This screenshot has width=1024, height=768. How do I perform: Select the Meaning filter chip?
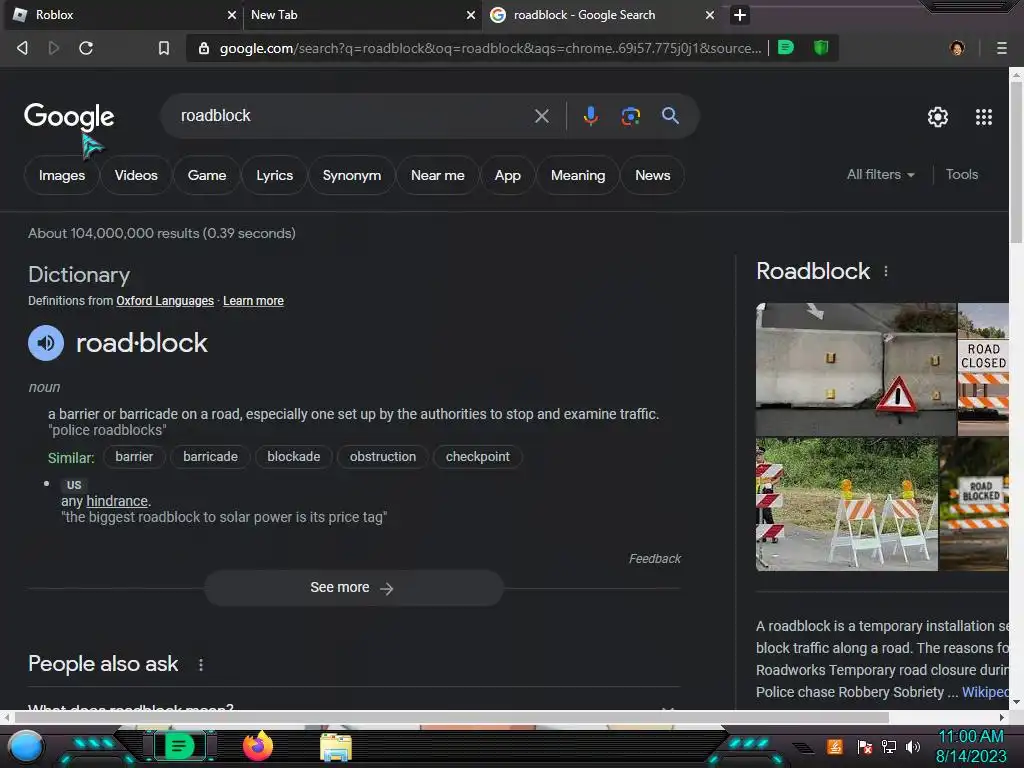pos(577,175)
